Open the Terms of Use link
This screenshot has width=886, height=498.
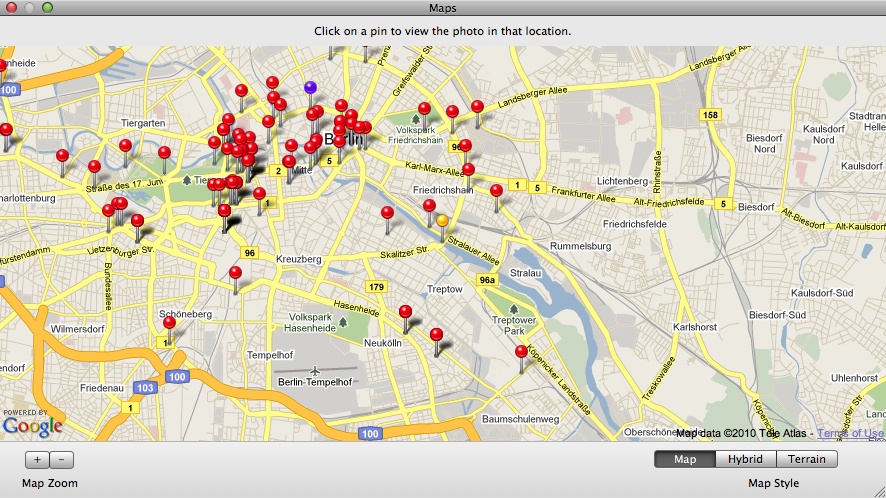click(x=850, y=433)
